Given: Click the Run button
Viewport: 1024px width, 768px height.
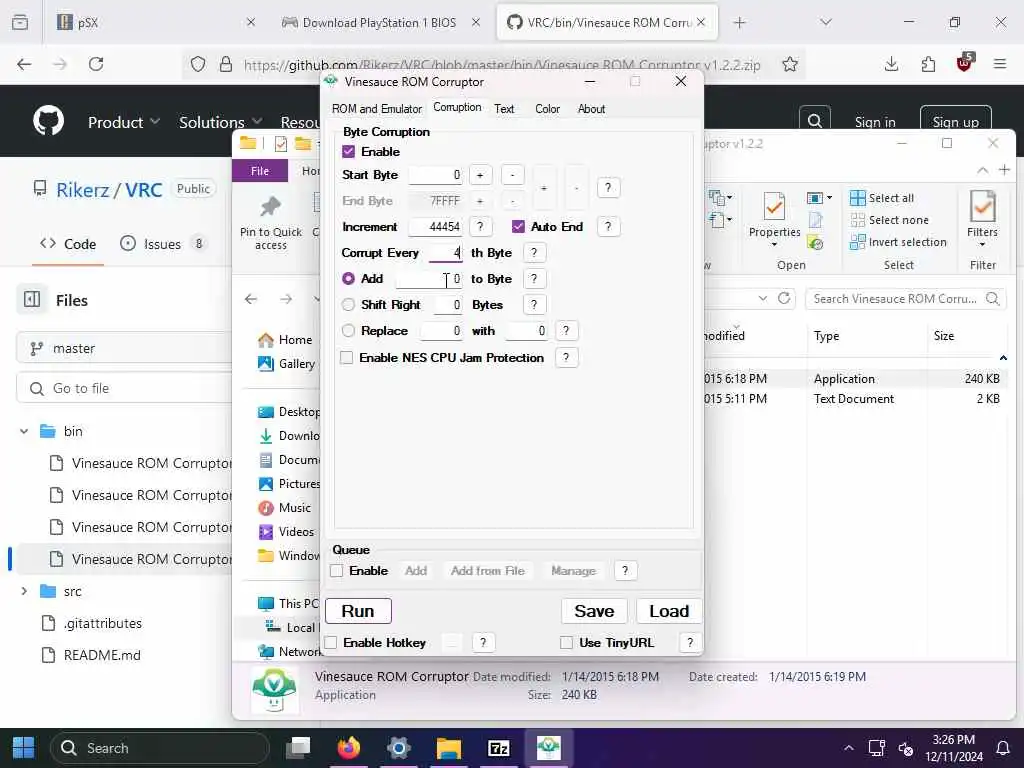Looking at the screenshot, I should pos(358,611).
